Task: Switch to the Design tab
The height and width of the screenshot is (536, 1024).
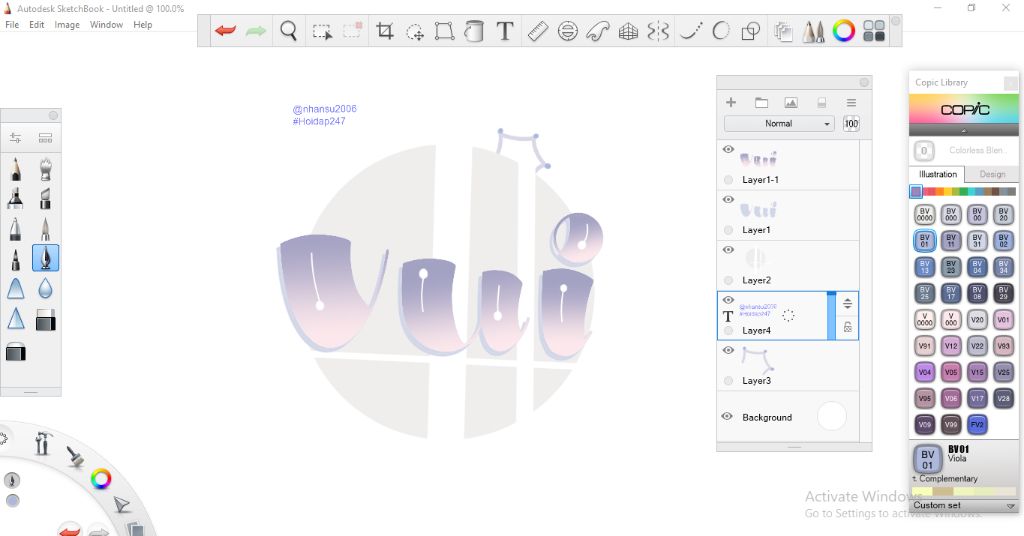Action: [992, 174]
